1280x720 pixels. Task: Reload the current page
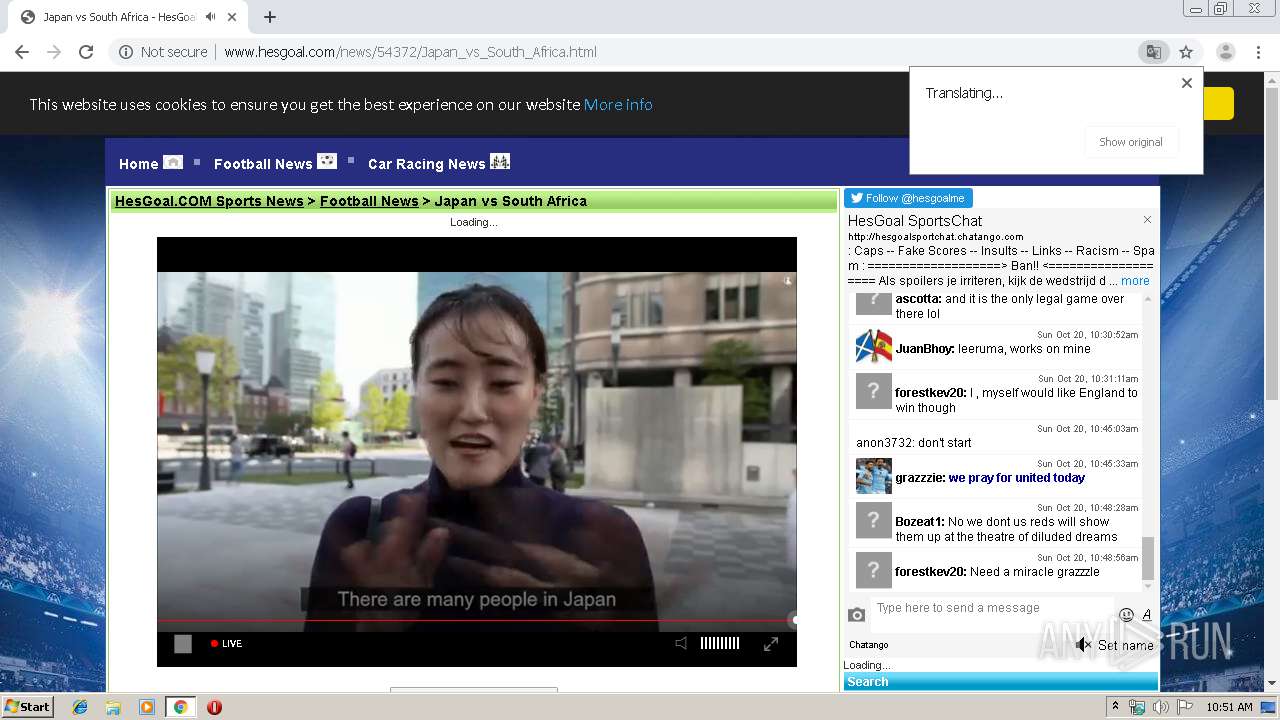tap(86, 52)
